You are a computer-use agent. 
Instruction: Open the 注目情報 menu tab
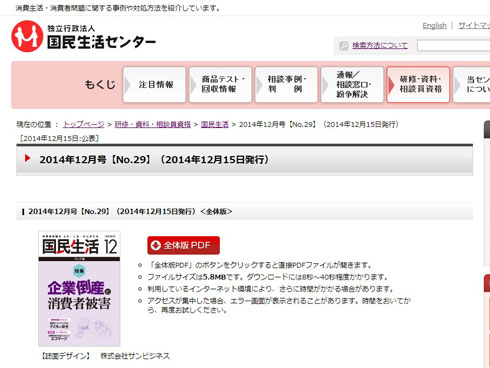pos(154,85)
